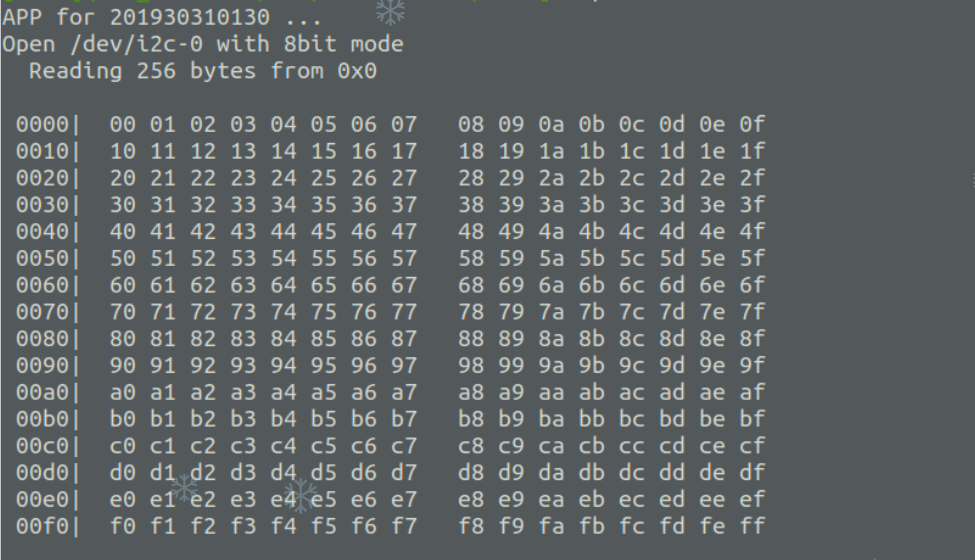Select the row address 0080|
The width and height of the screenshot is (975, 560).
49,339
